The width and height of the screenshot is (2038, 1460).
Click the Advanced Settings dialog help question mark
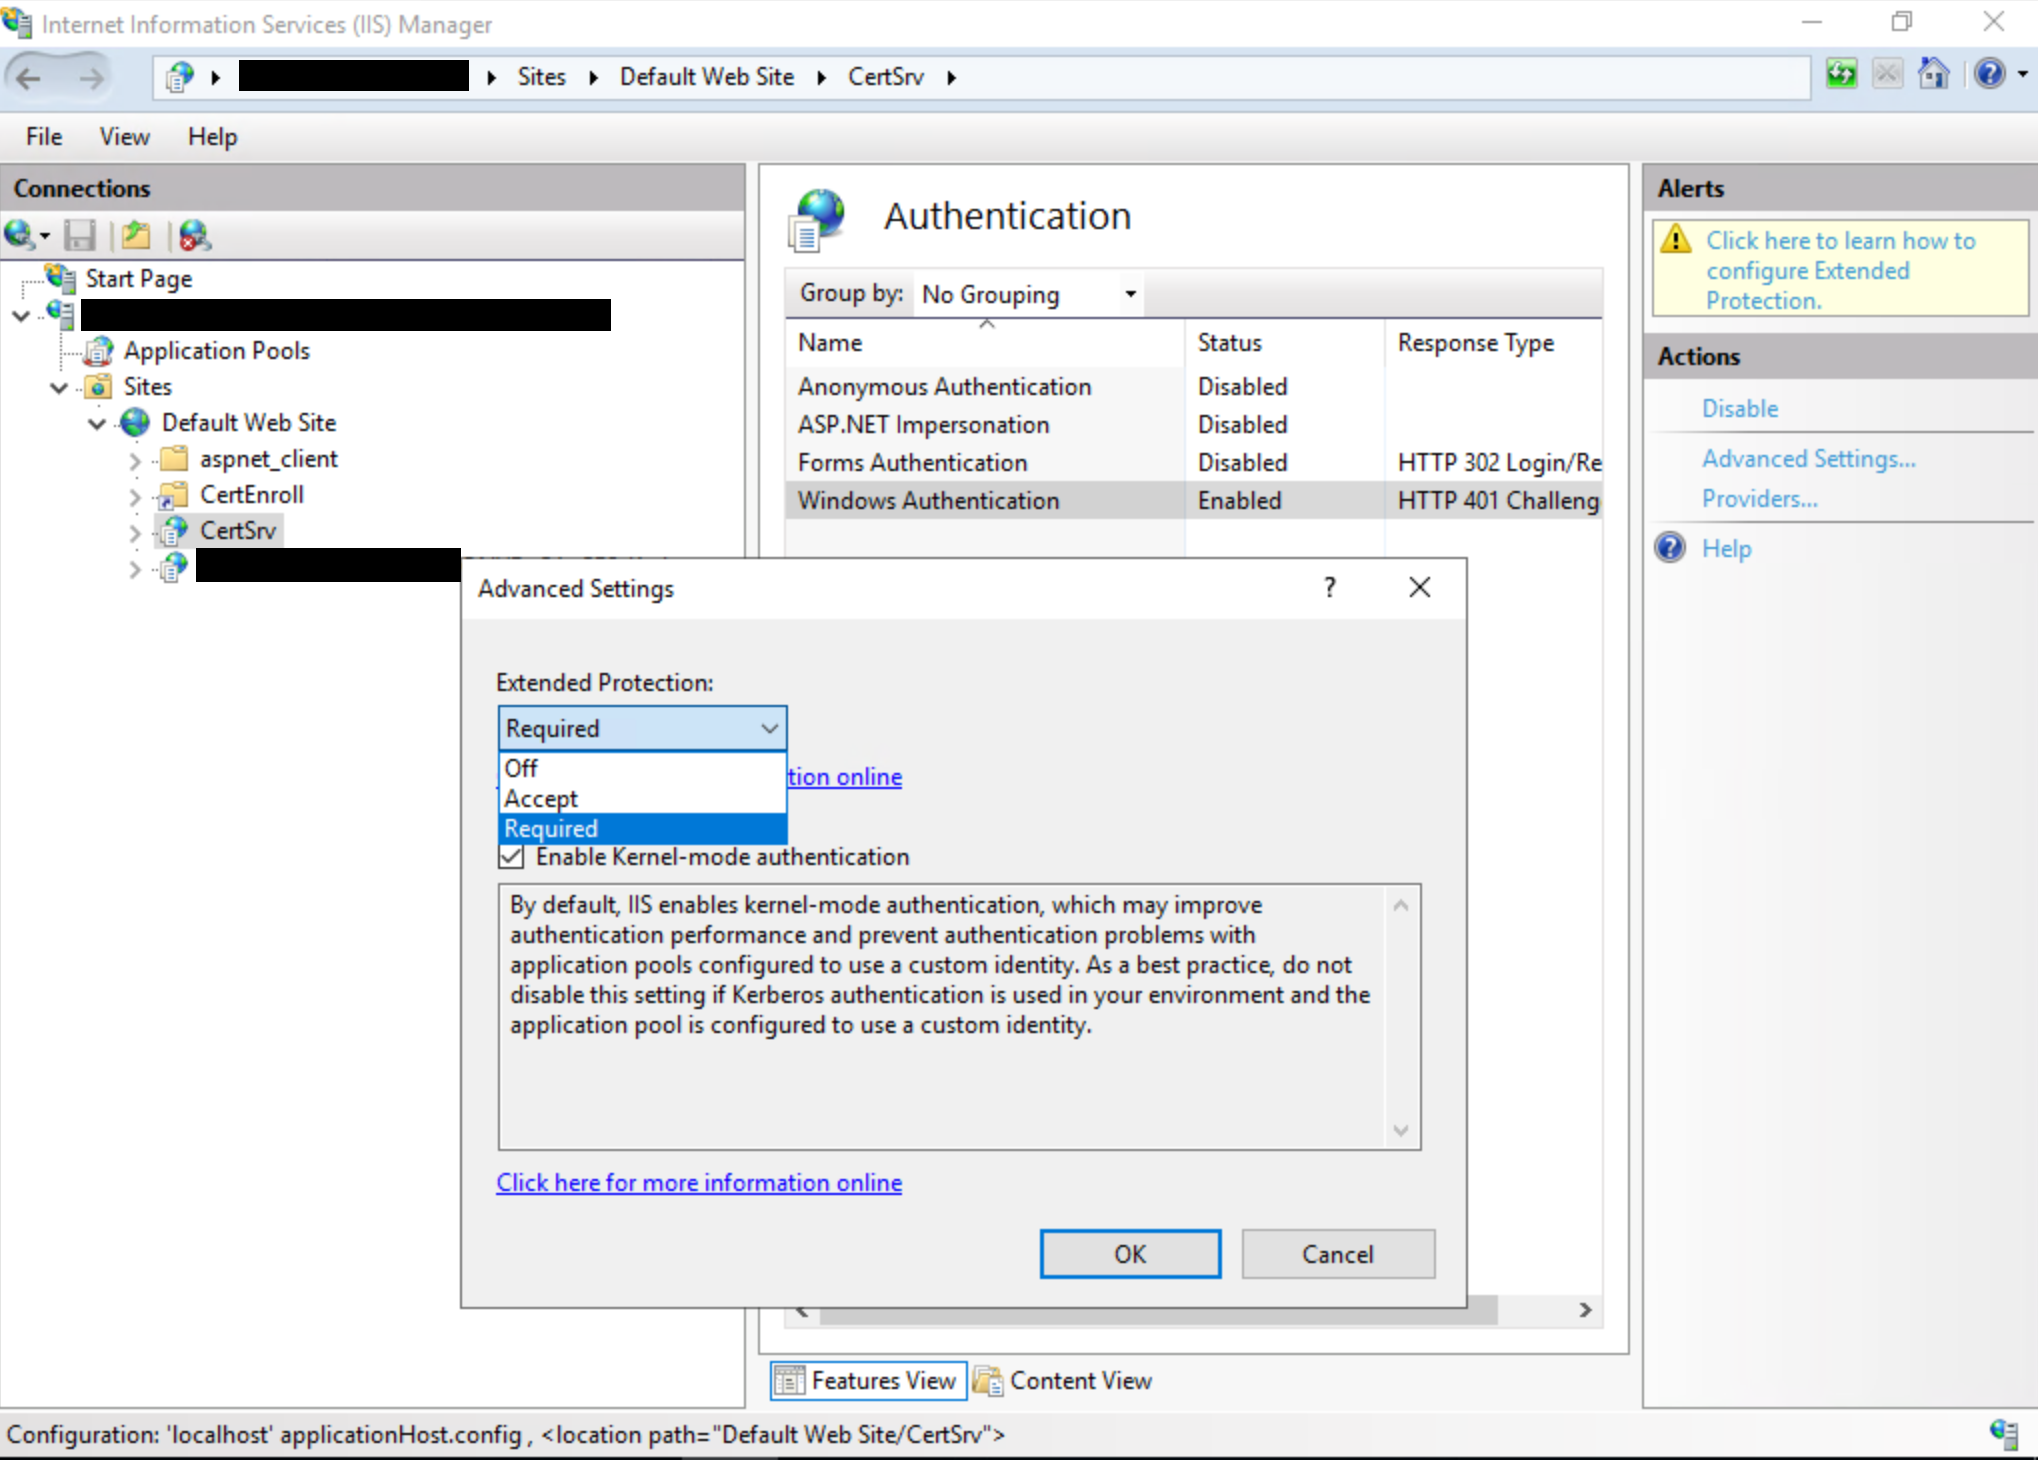[1330, 587]
